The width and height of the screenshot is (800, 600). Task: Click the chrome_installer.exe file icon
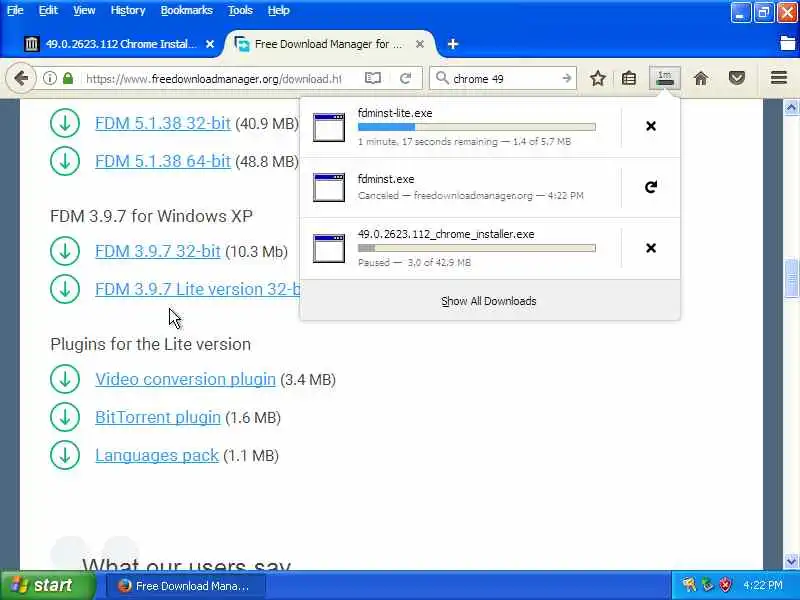(329, 248)
